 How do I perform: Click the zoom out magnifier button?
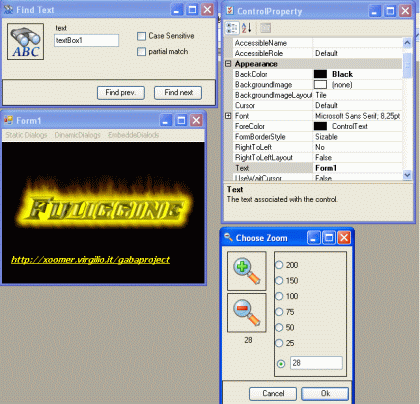tap(247, 313)
